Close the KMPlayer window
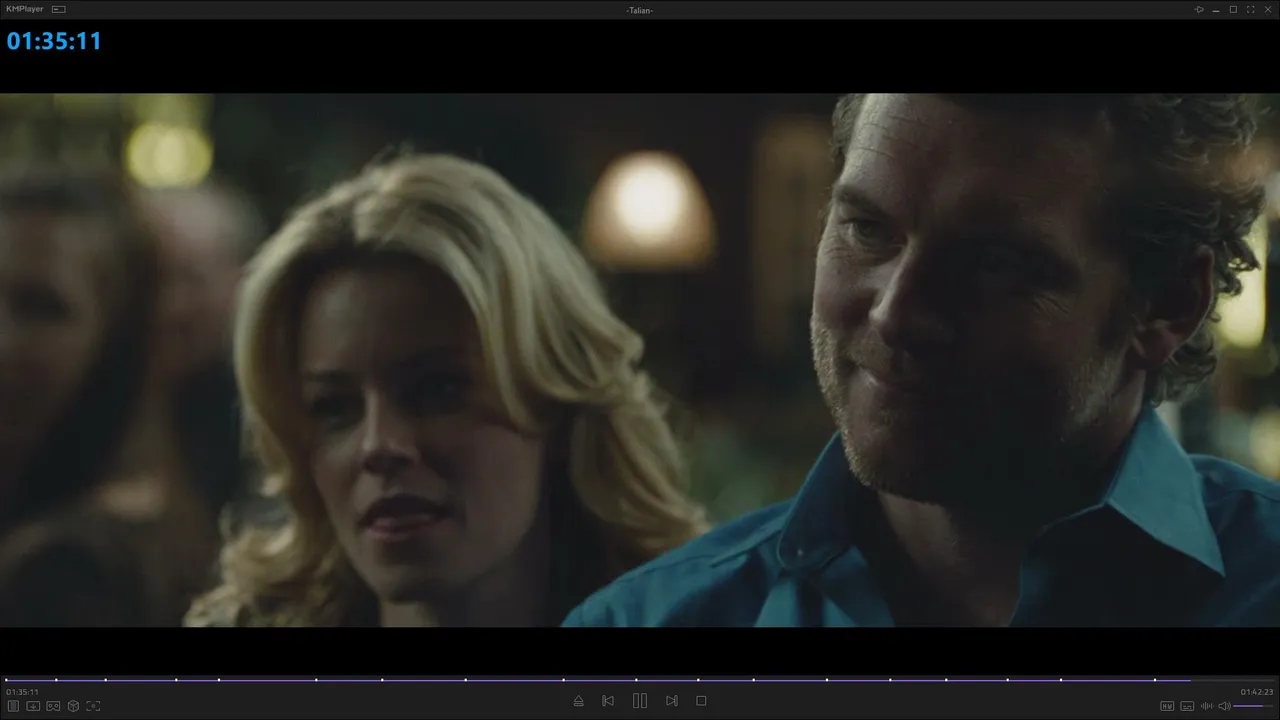 1267,9
